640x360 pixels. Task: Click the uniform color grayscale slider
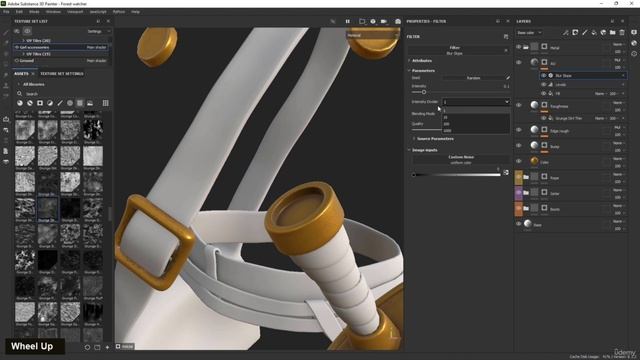[x=457, y=175]
